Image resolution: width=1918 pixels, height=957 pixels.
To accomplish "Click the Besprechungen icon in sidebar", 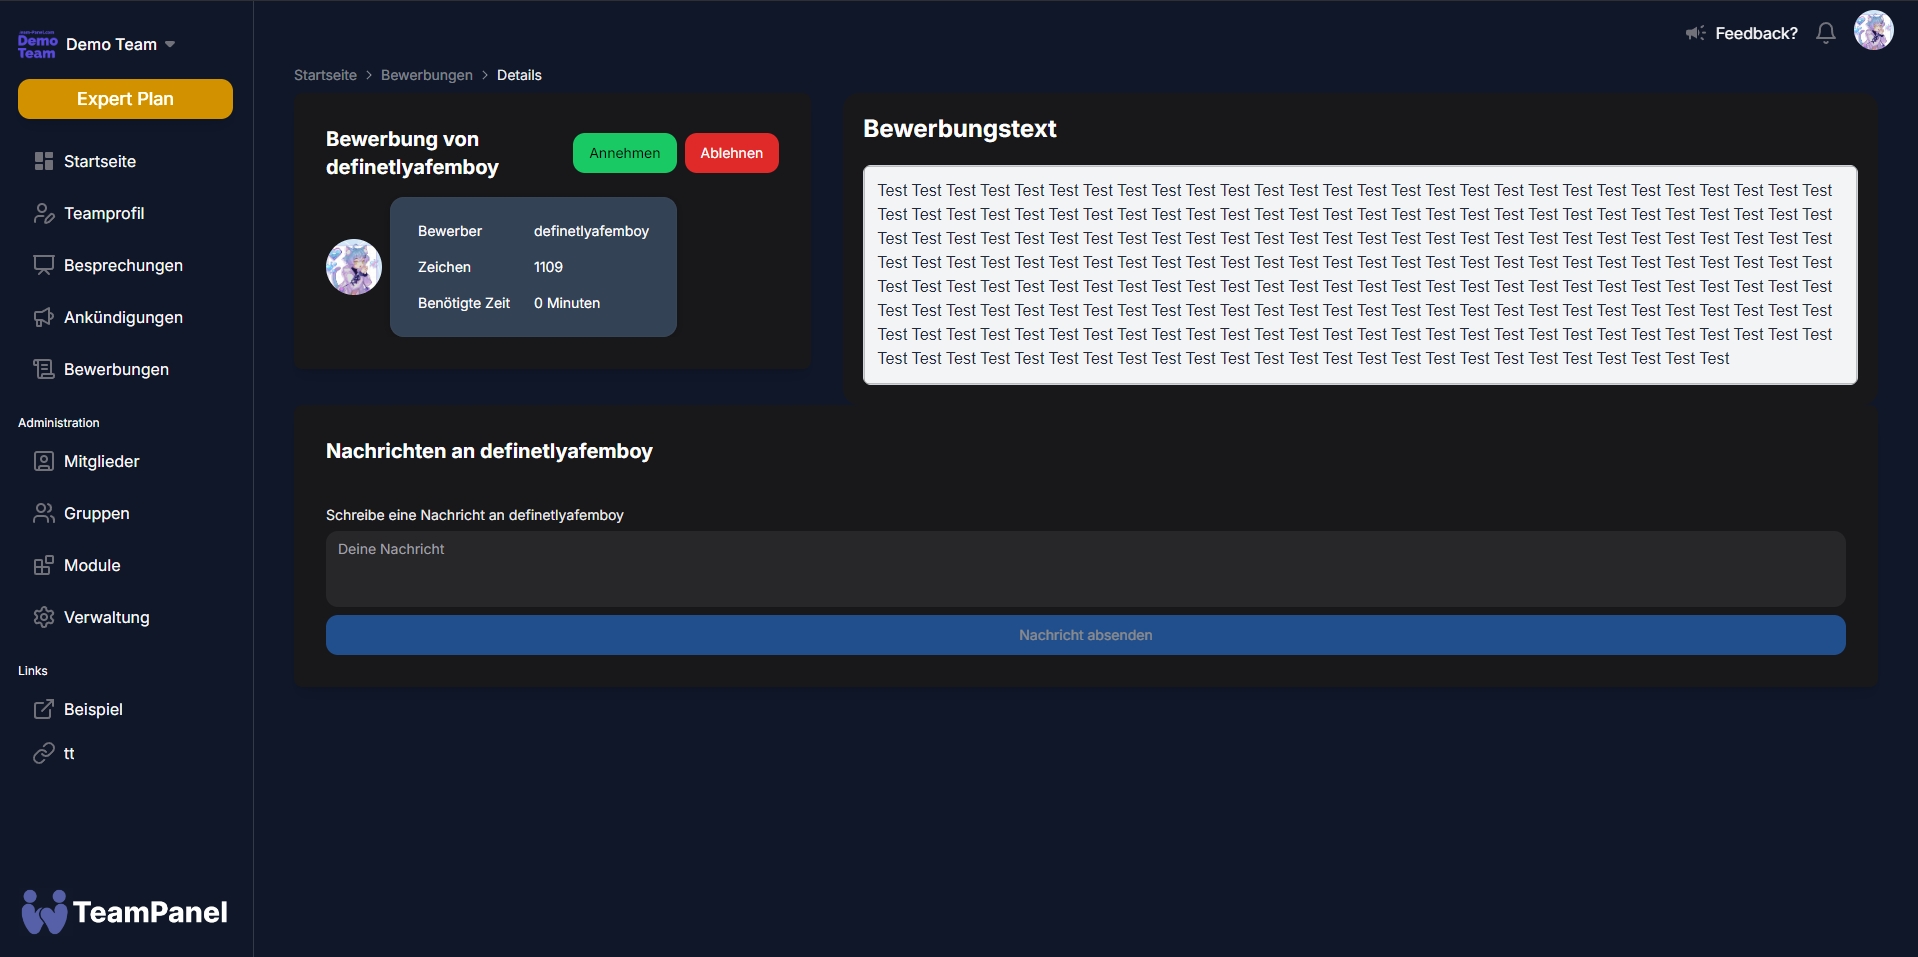I will tap(44, 265).
